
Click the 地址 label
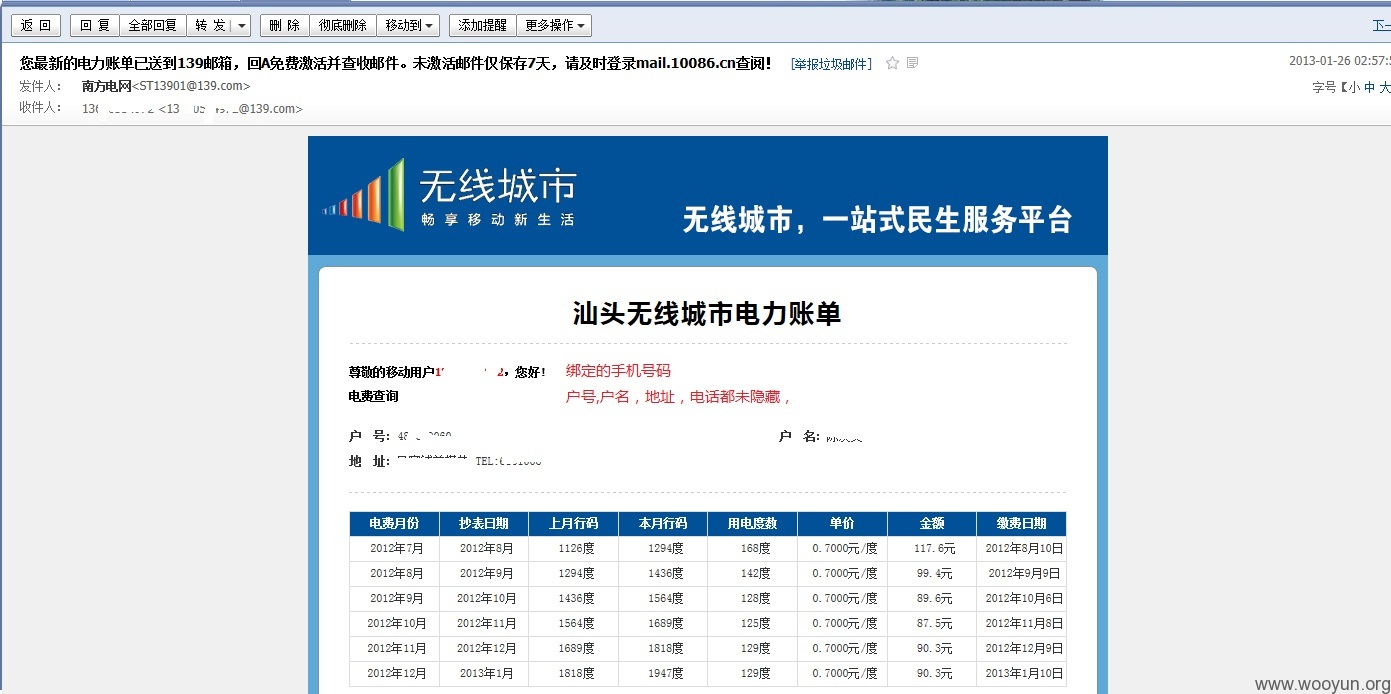click(x=368, y=461)
